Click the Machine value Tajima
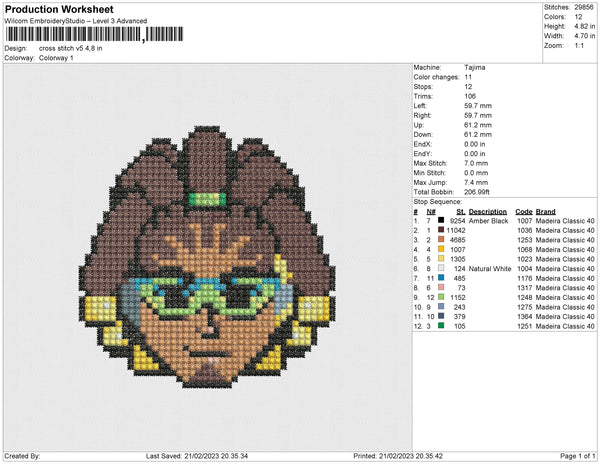The image size is (600, 464). [474, 67]
